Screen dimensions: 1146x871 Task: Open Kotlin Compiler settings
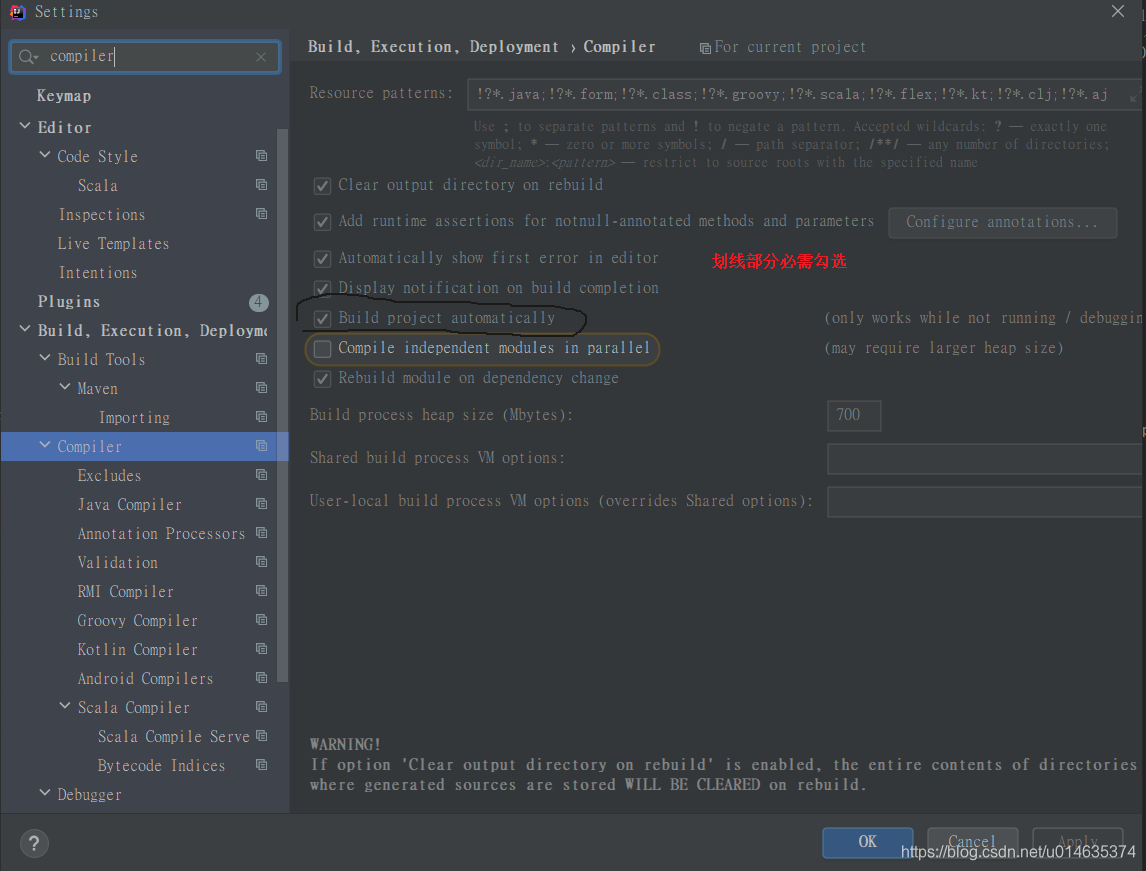click(x=137, y=650)
